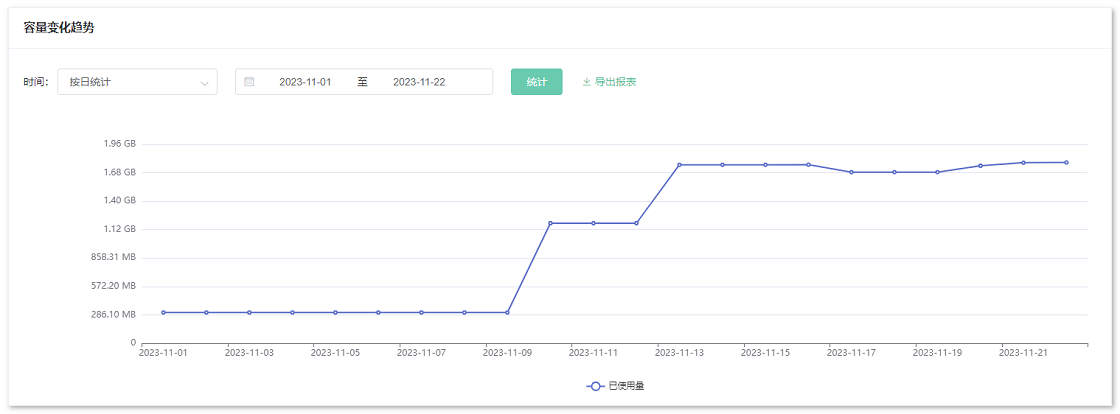Click the 2023-11-11 x-axis label
1120x414 pixels.
[x=594, y=353]
